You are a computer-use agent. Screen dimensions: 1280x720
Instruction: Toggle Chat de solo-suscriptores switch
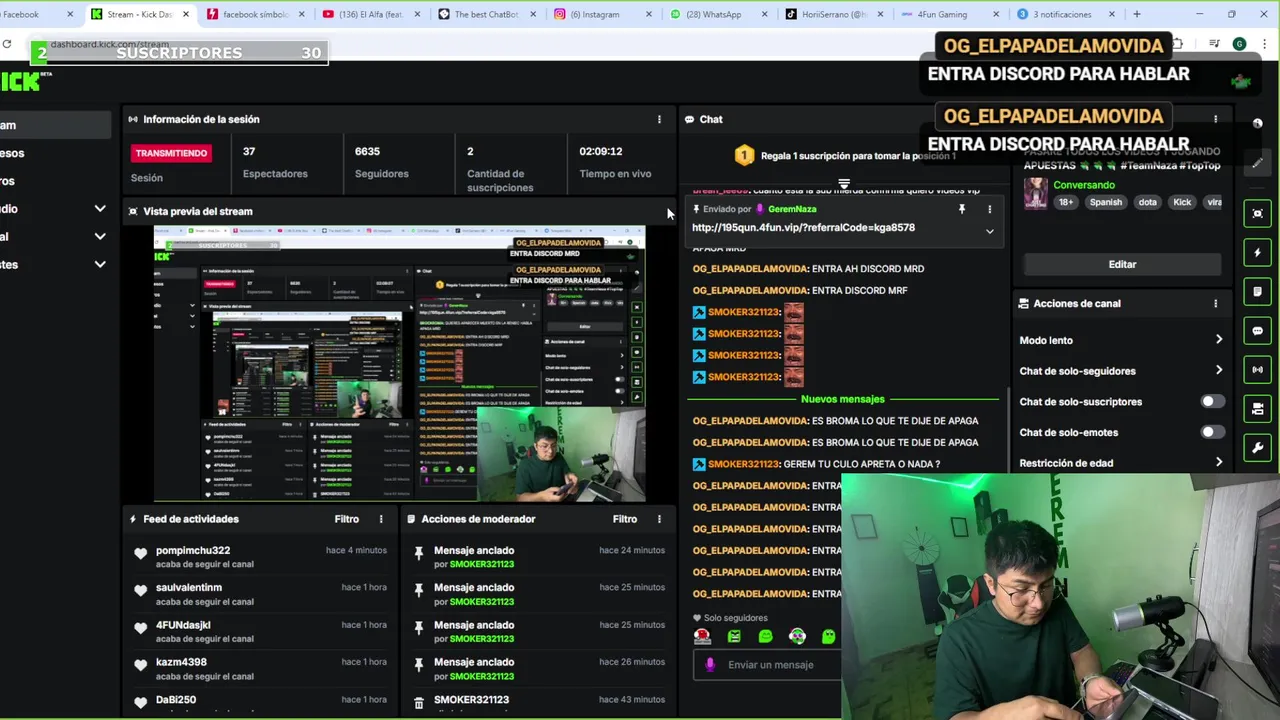tap(1211, 401)
